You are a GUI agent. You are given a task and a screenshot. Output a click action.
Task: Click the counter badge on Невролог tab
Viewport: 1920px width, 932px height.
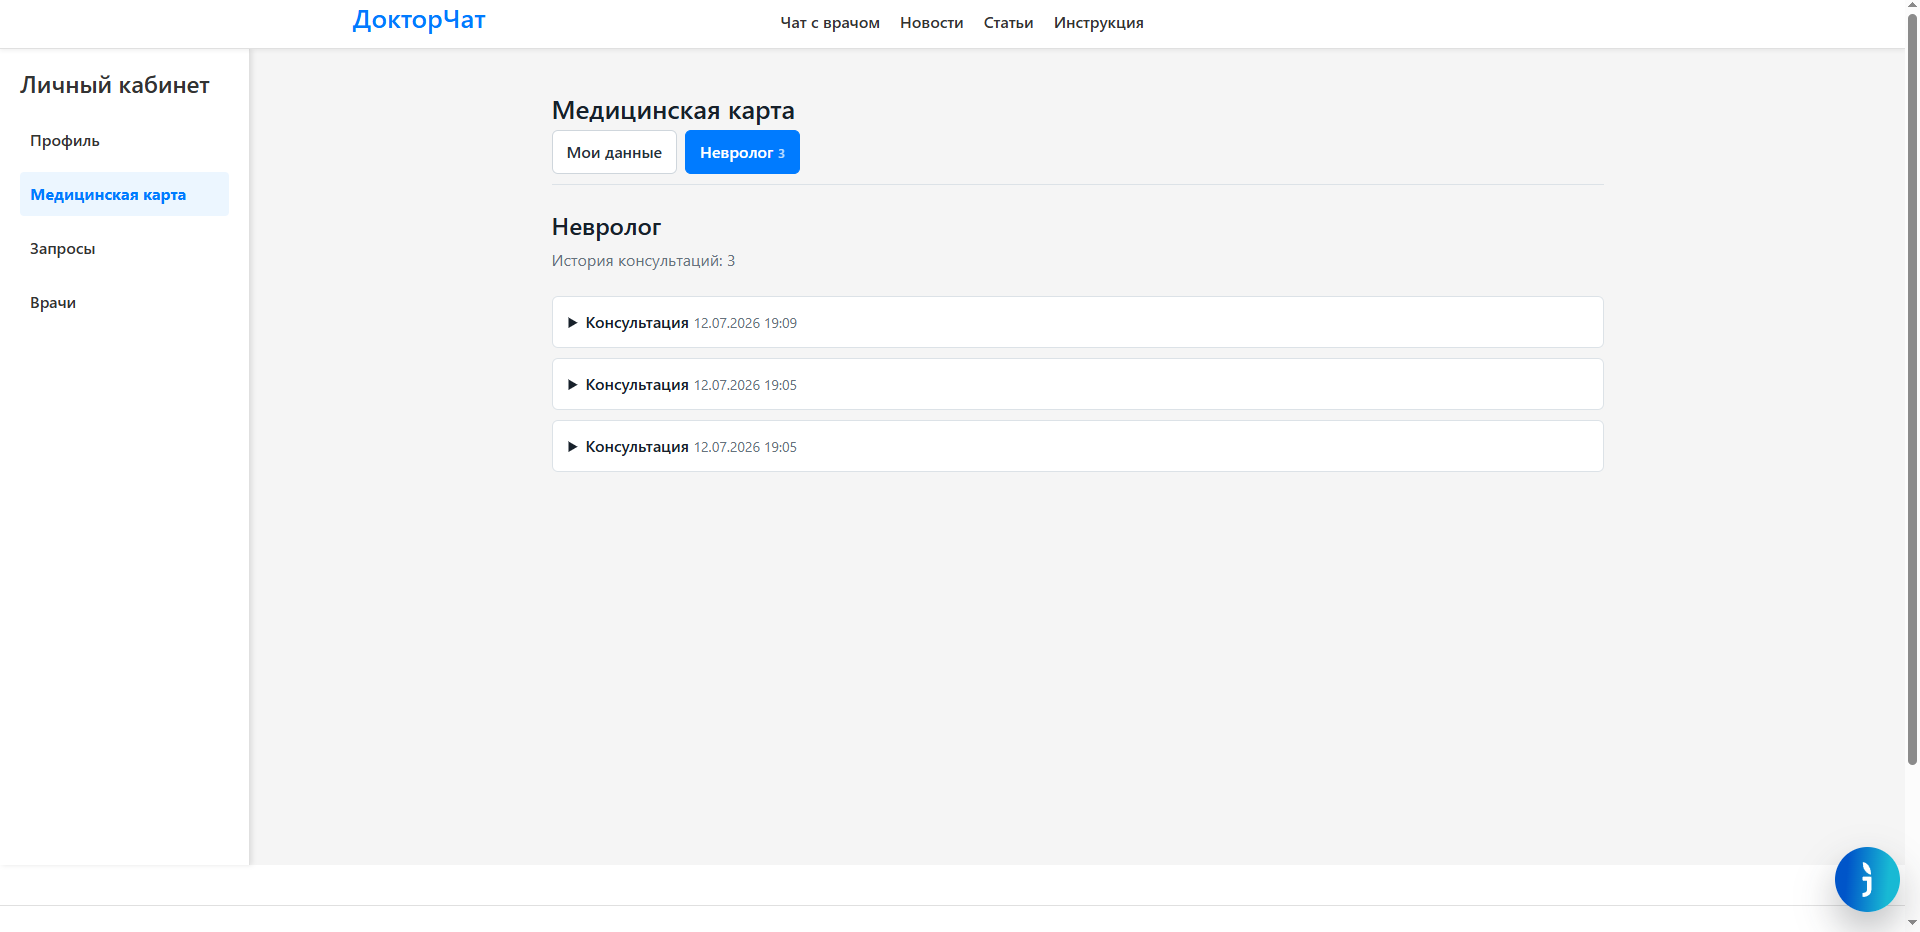[x=781, y=154]
